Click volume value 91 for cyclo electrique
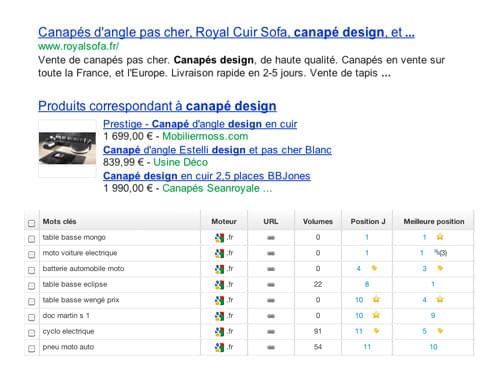This screenshot has width=500, height=378. 318,331
